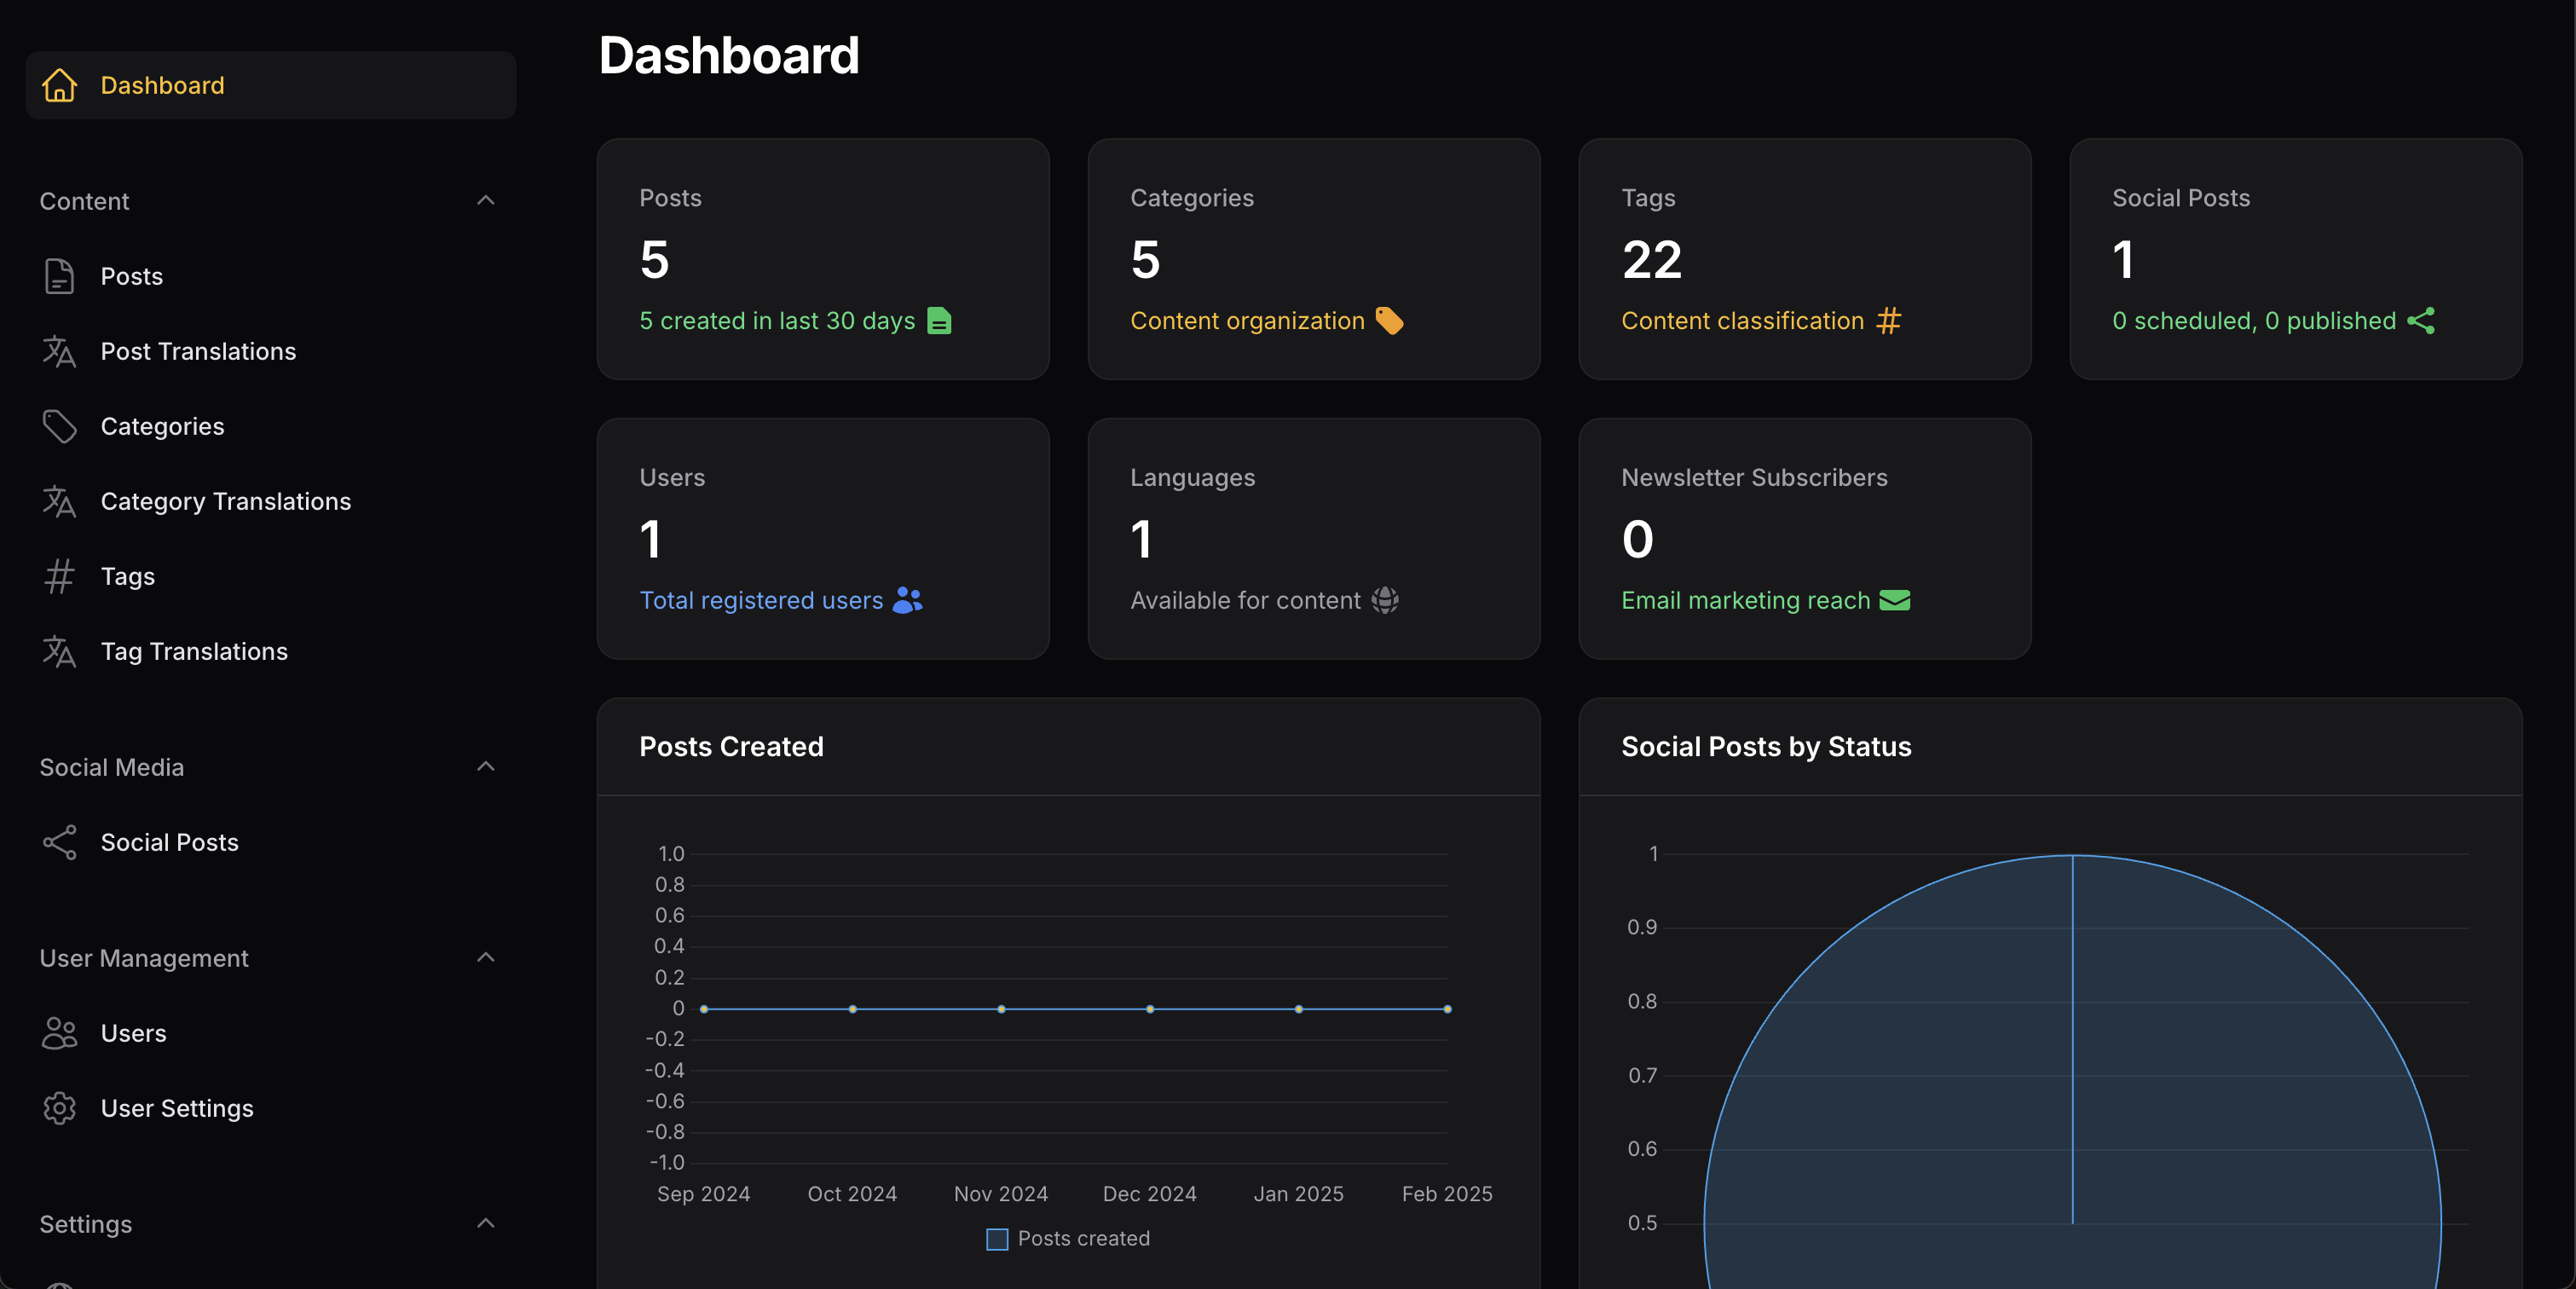Click the Social Posts share icon in sidebar

tap(59, 842)
